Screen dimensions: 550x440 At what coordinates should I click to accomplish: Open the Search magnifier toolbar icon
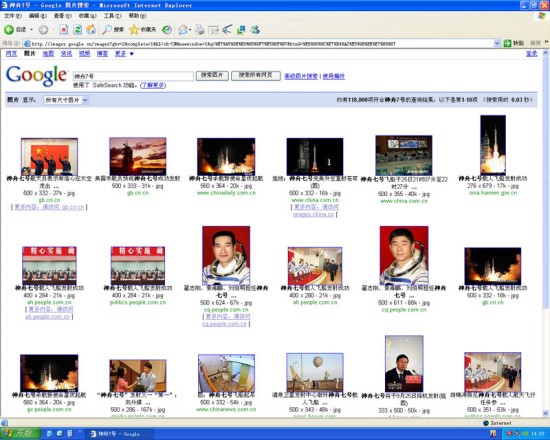tap(107, 30)
